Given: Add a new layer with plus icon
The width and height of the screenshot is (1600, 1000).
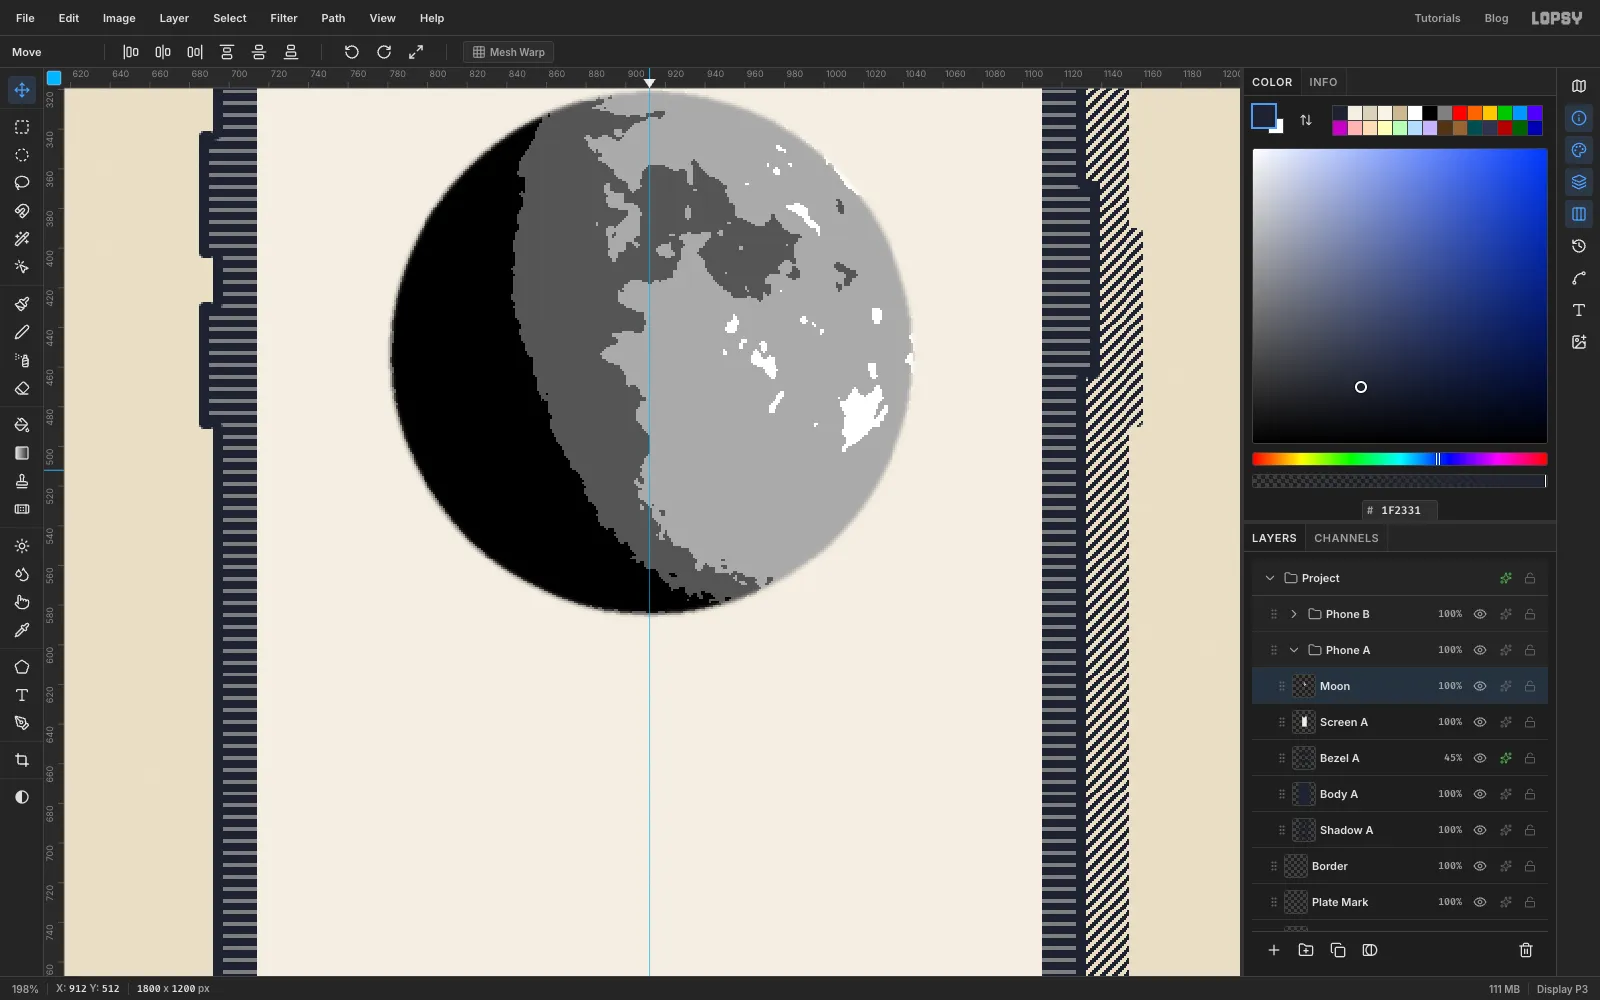Looking at the screenshot, I should tap(1274, 950).
